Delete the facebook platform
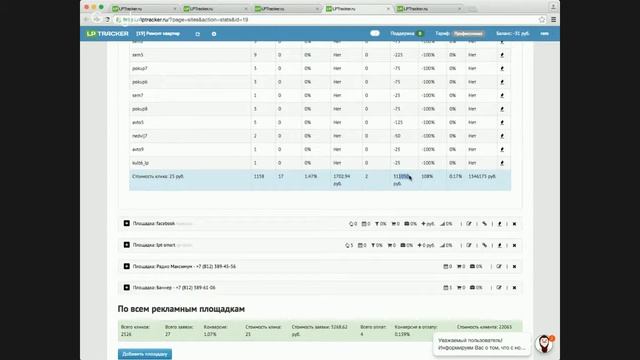The height and width of the screenshot is (360, 640). click(x=514, y=224)
